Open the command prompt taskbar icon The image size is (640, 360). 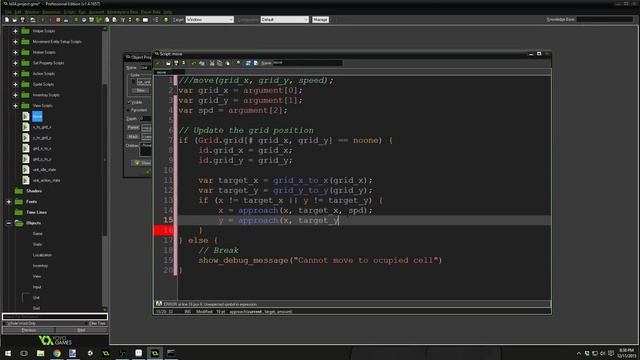tap(171, 353)
